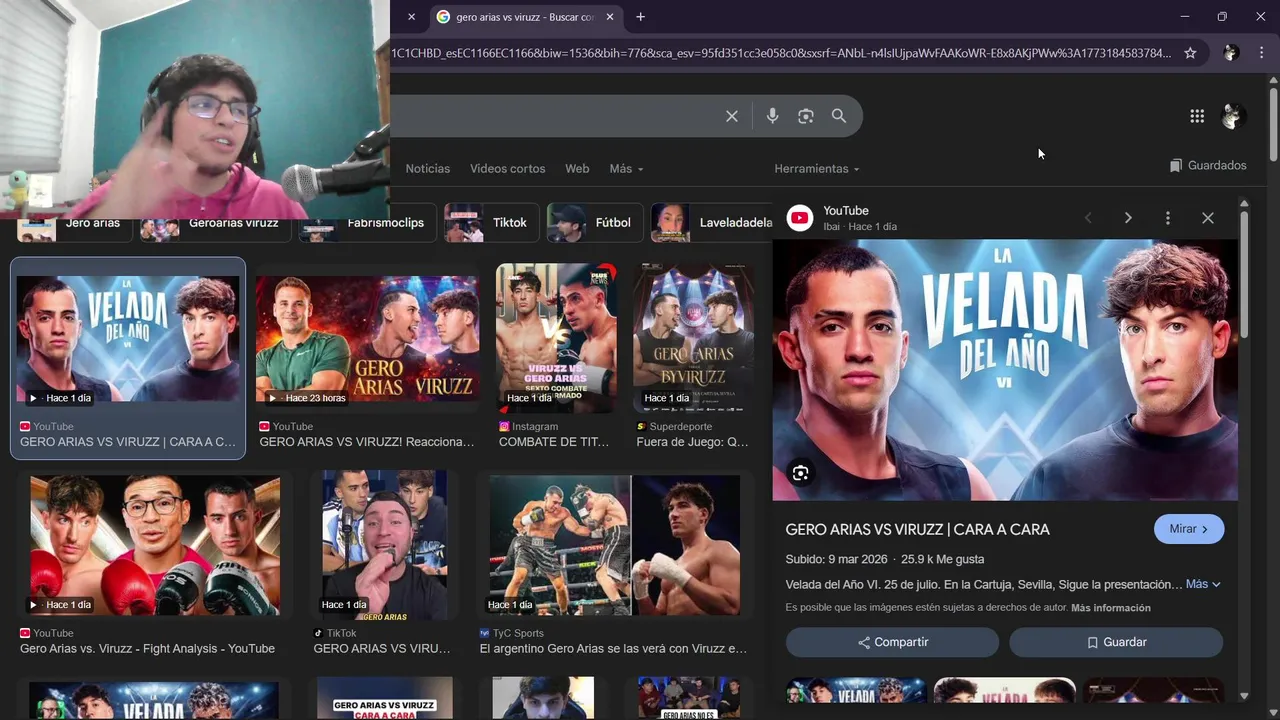The width and height of the screenshot is (1280, 720).
Task: Open the Instagram Combate de Tit result
Action: pos(556,339)
